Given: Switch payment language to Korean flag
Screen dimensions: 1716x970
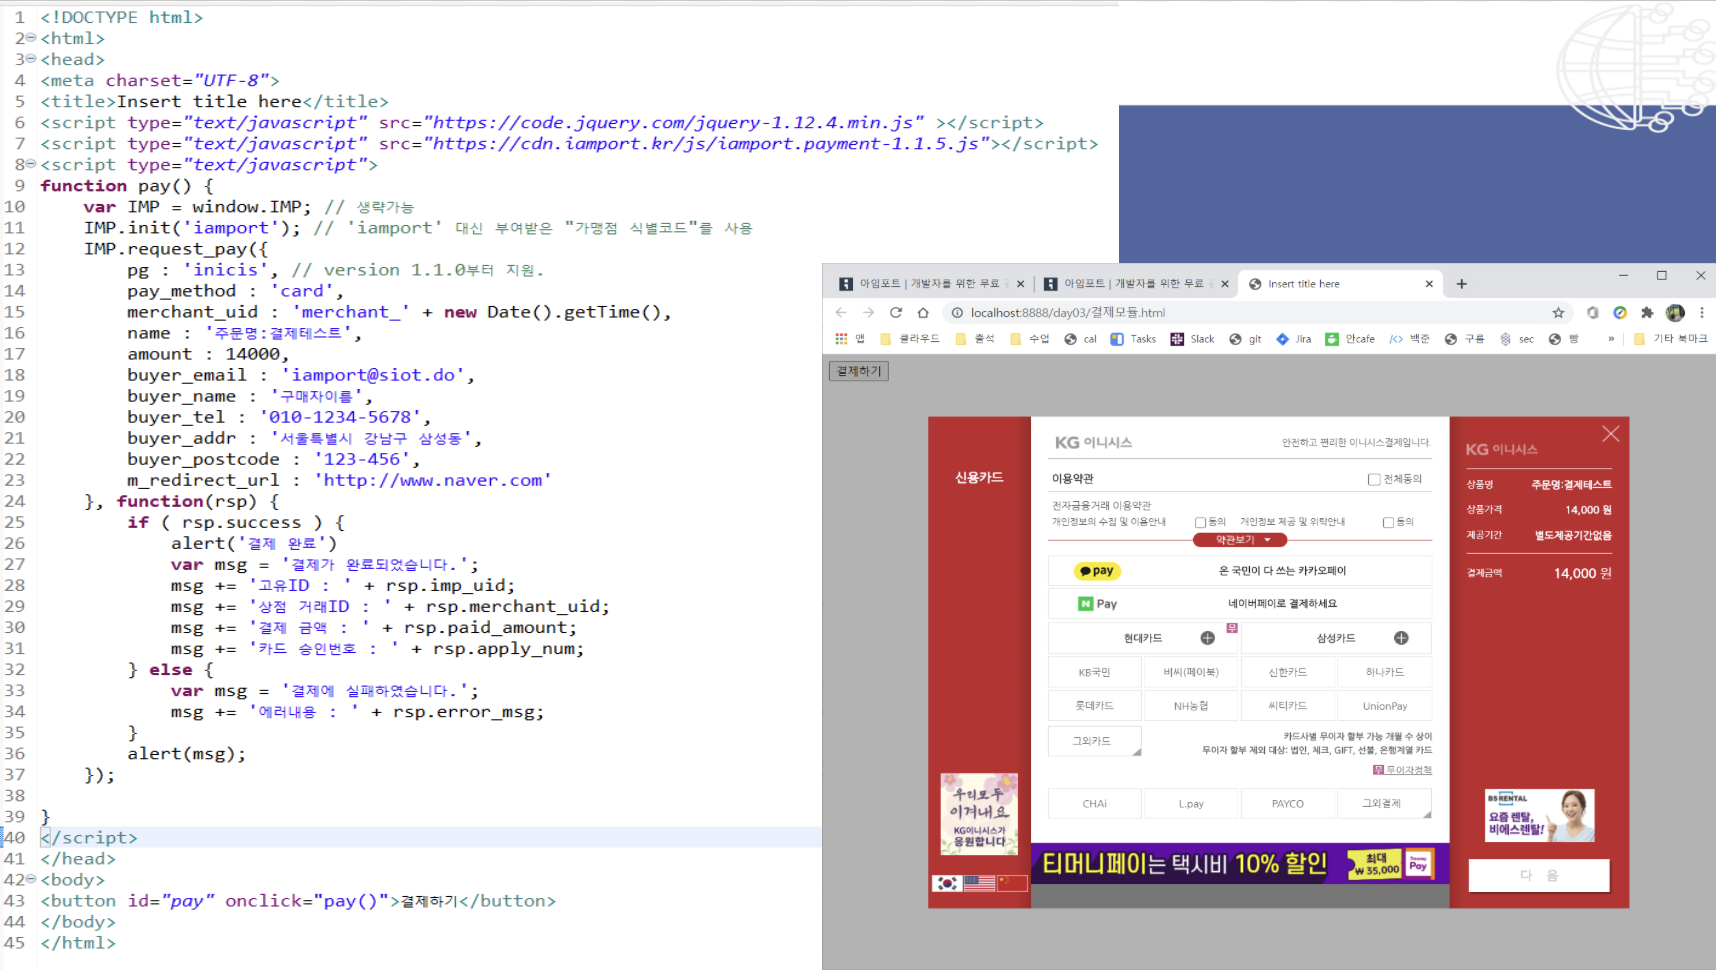Looking at the screenshot, I should [946, 883].
